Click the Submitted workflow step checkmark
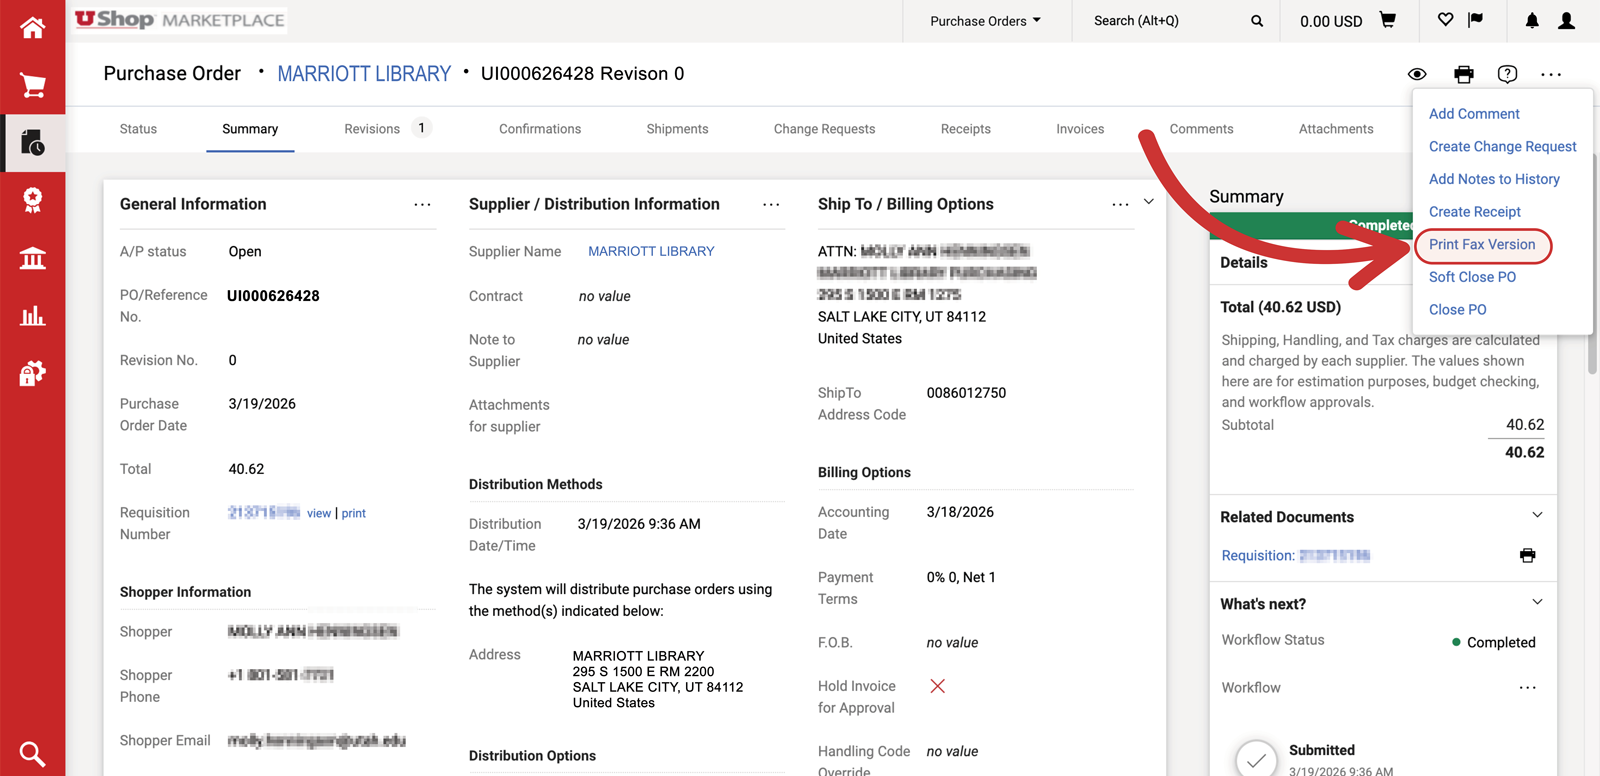Screen dimensions: 1600x776 [x=1256, y=760]
